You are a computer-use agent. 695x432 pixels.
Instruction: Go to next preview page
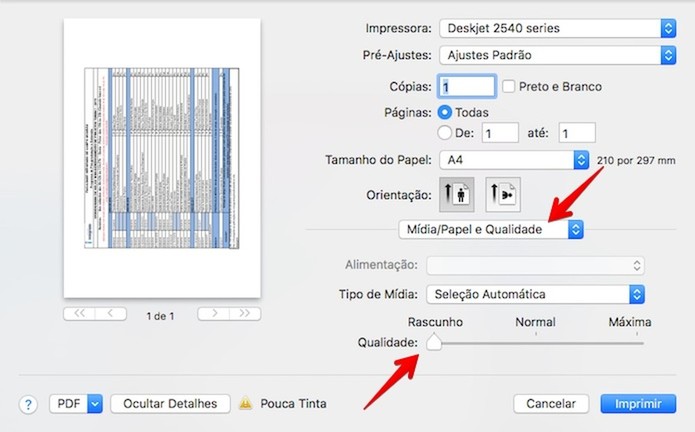[213, 314]
